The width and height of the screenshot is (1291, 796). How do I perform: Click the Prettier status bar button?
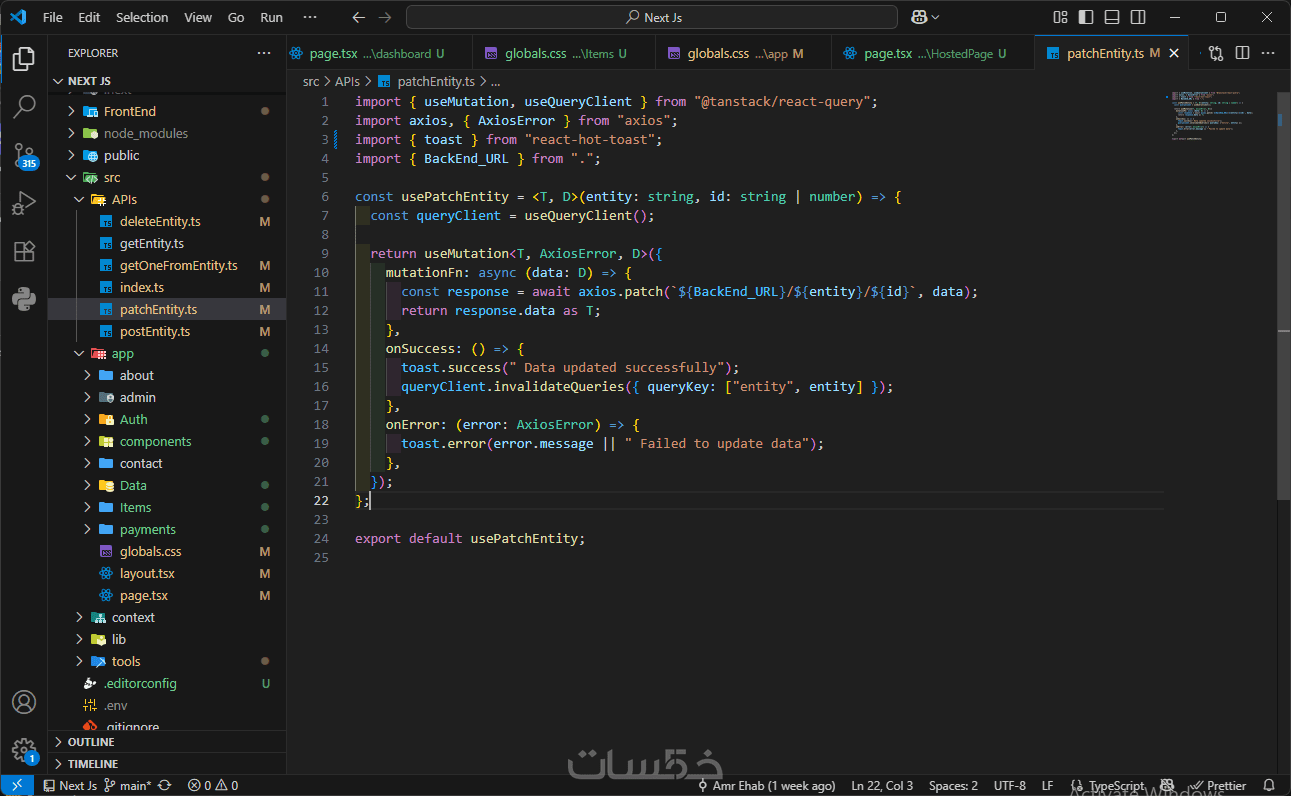[x=1218, y=786]
